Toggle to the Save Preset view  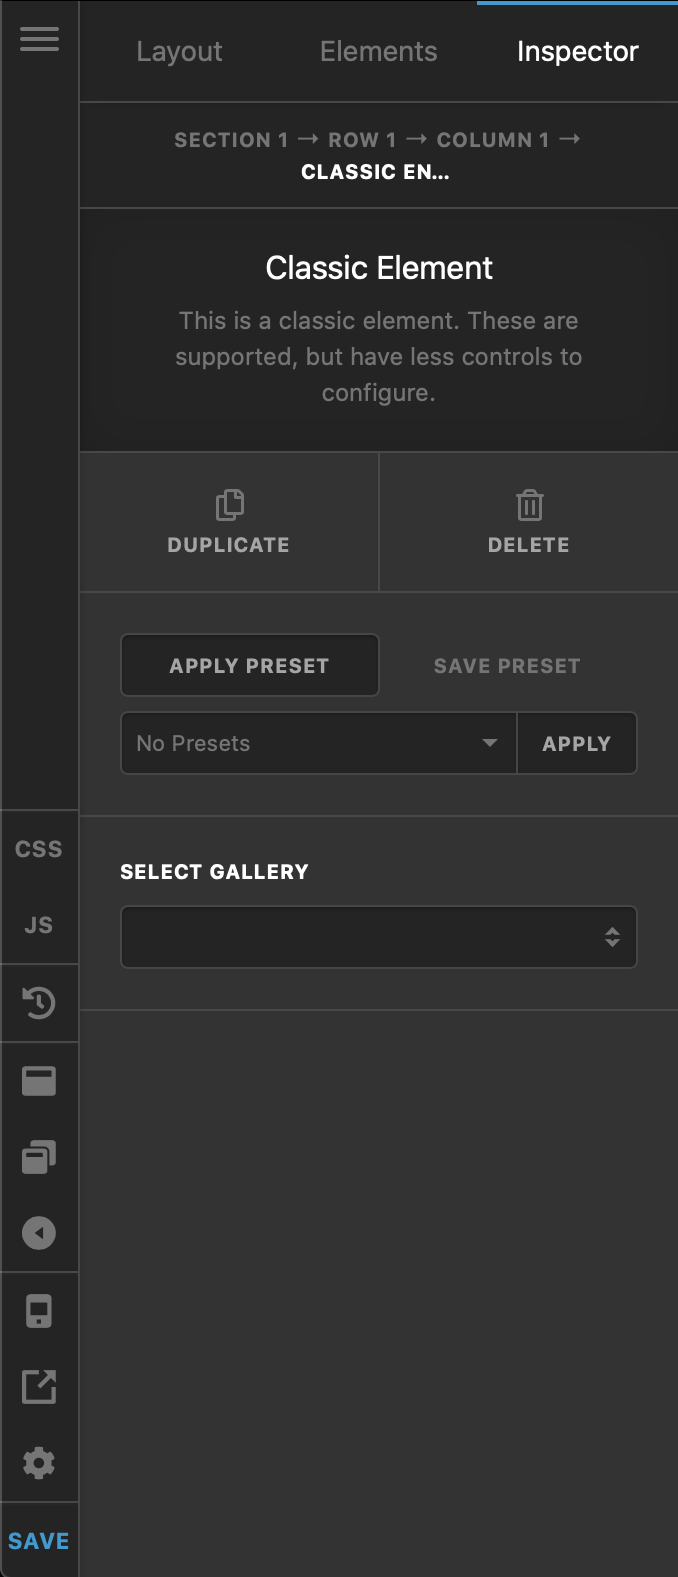click(x=506, y=665)
